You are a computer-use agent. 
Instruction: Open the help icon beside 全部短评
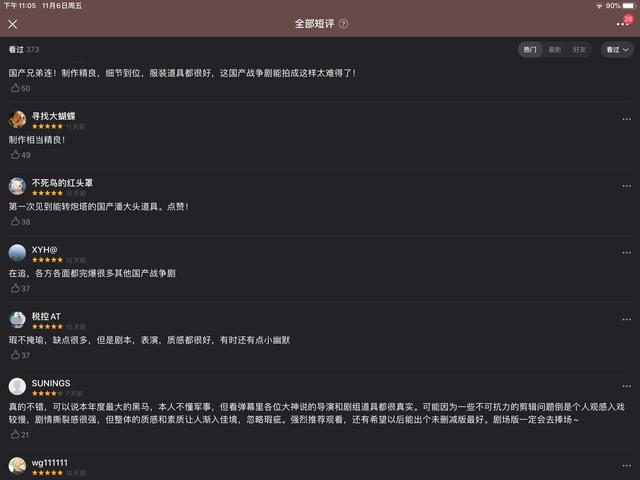click(344, 24)
